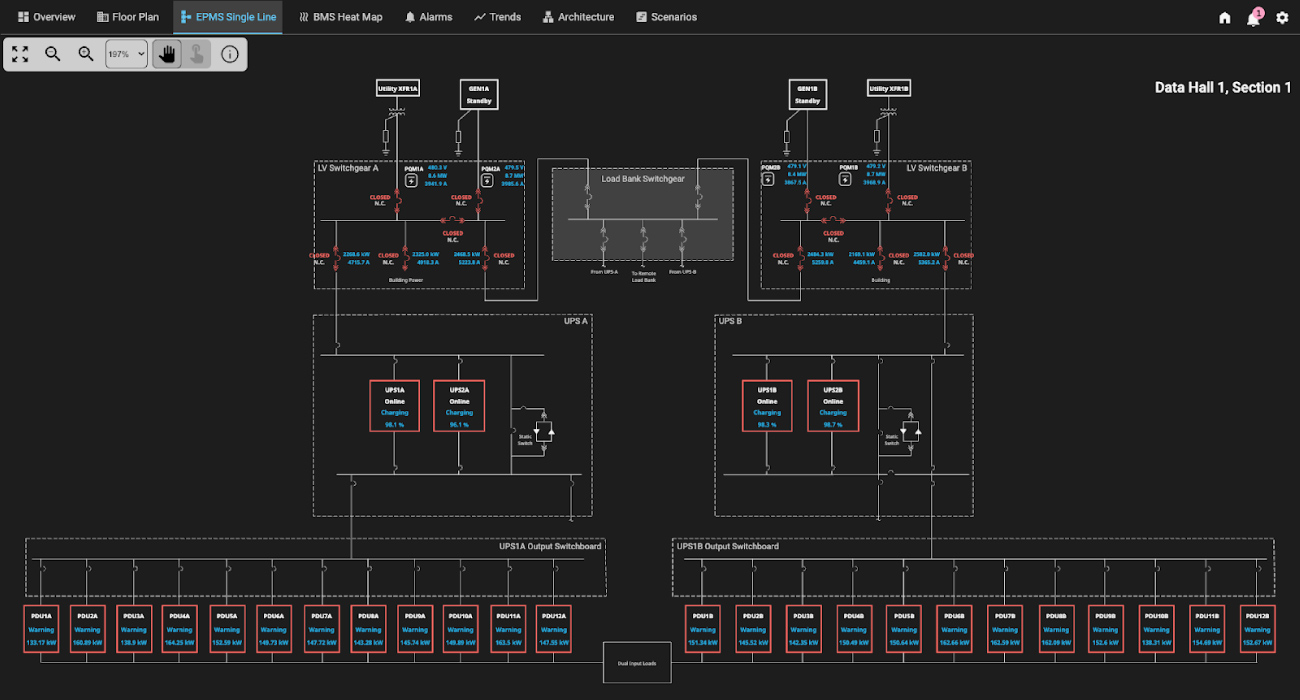Click the info icon in toolbar
Screen dimensions: 1300x700
230,54
